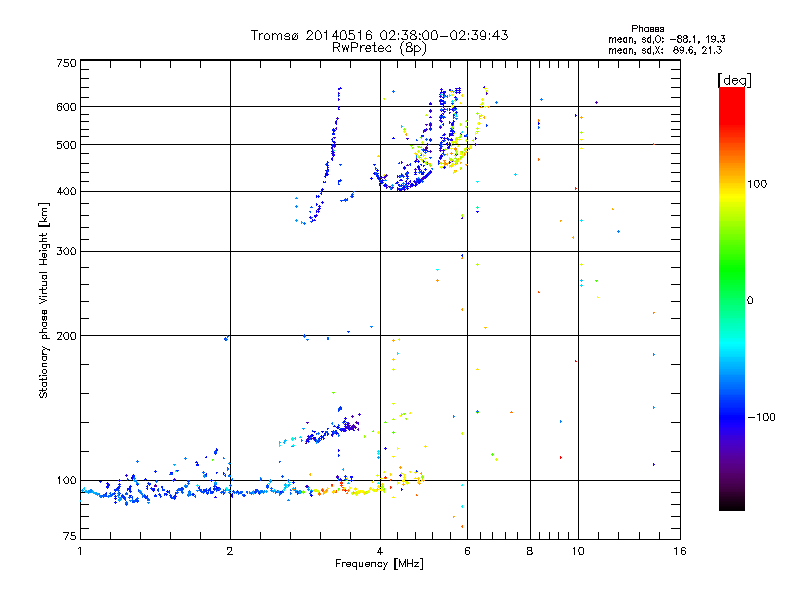Click the black bottom of the colorbar
Image resolution: width=800 pixels, height=600 pixels.
[x=732, y=503]
